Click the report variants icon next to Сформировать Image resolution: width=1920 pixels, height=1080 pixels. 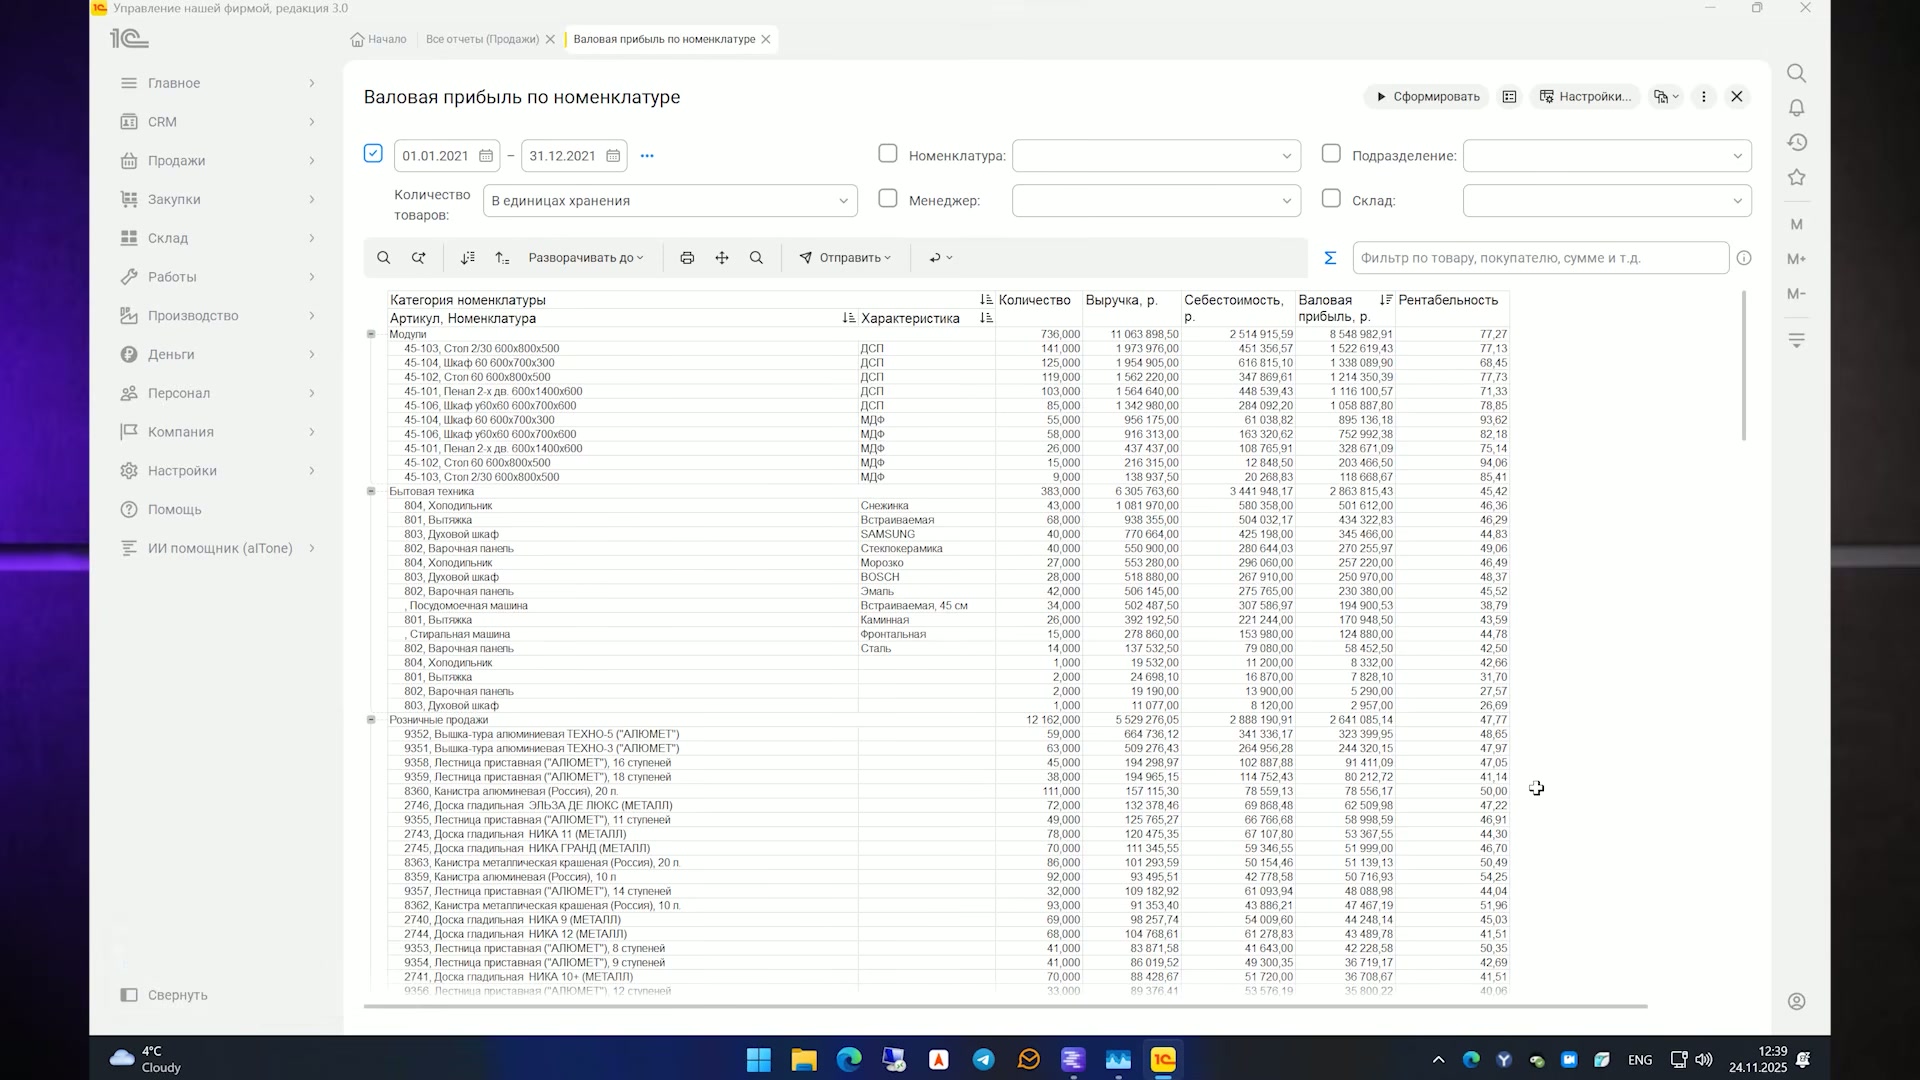[x=1510, y=97]
